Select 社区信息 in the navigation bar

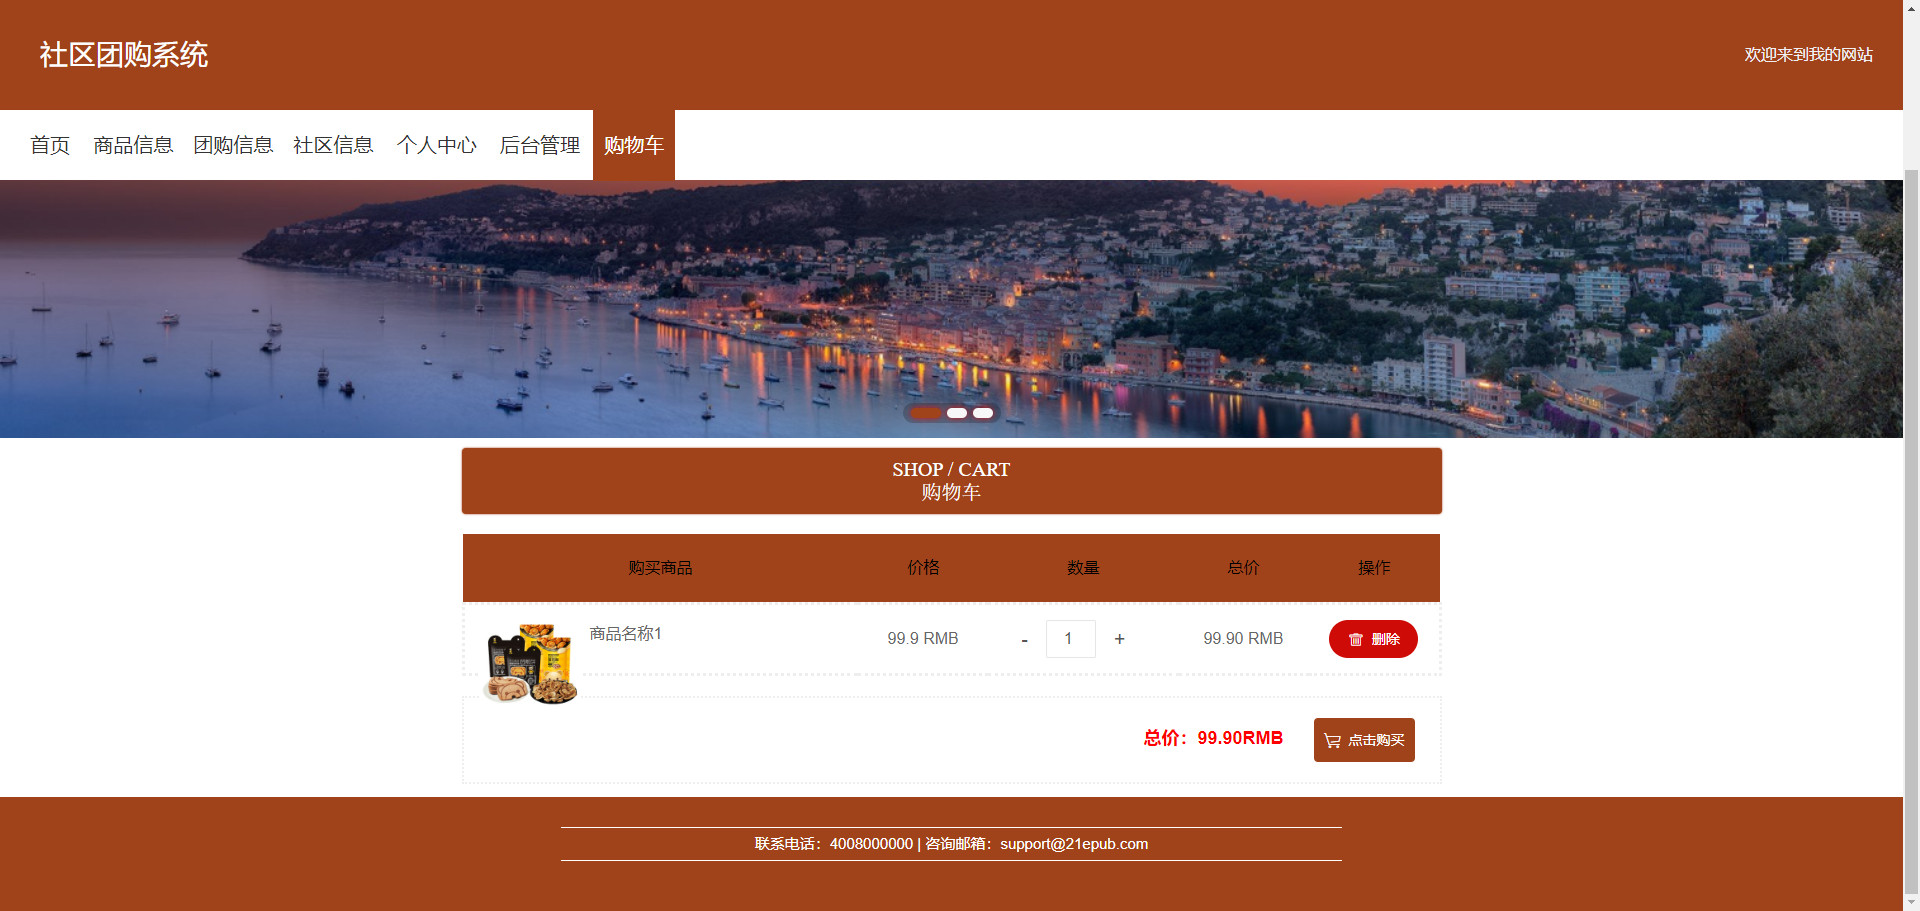click(x=333, y=145)
